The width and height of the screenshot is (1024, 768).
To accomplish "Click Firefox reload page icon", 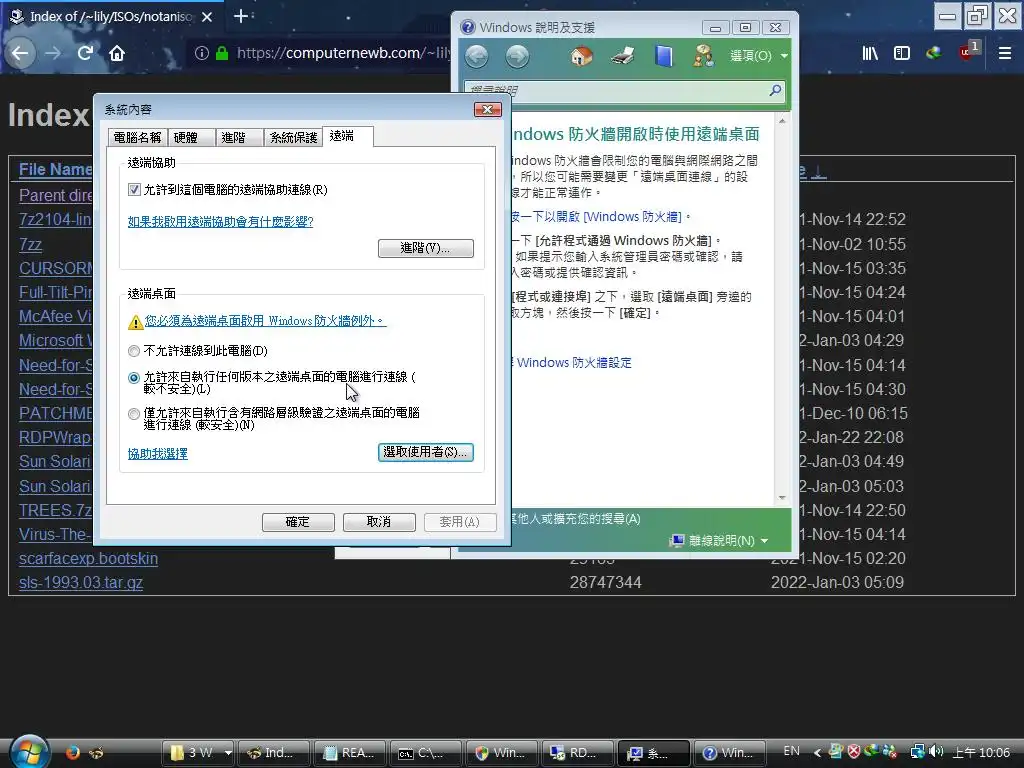I will coord(85,53).
